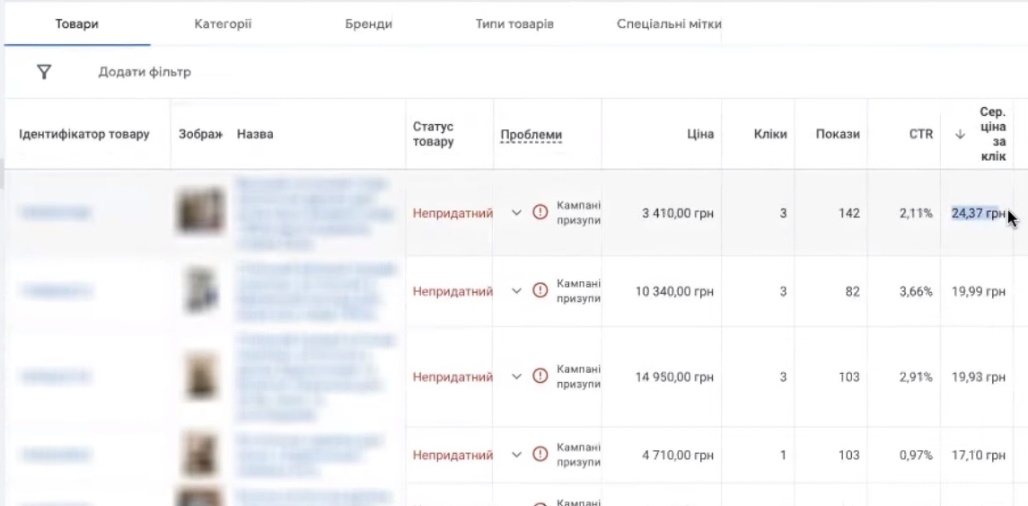Open the Бренди tab
The height and width of the screenshot is (506, 1028).
pyautogui.click(x=368, y=24)
